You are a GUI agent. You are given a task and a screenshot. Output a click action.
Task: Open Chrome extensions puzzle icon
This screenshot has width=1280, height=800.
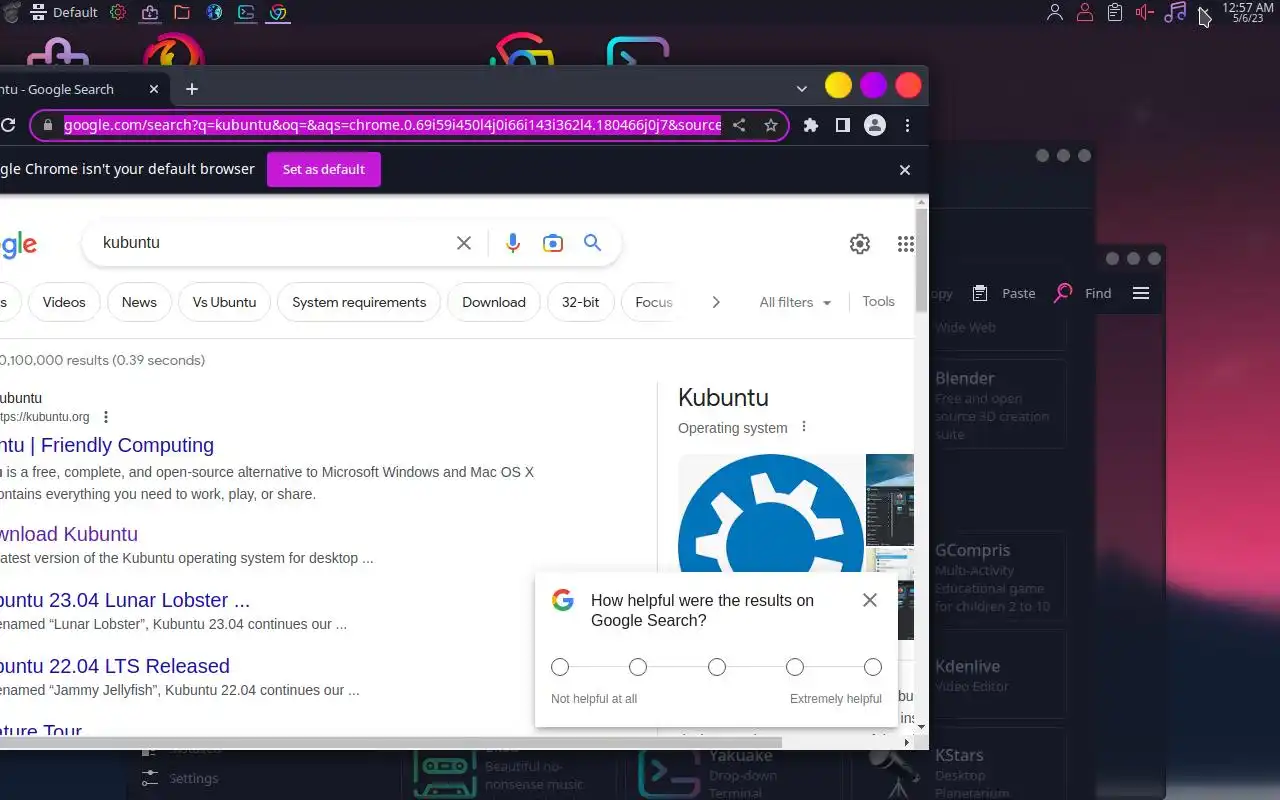(x=811, y=125)
